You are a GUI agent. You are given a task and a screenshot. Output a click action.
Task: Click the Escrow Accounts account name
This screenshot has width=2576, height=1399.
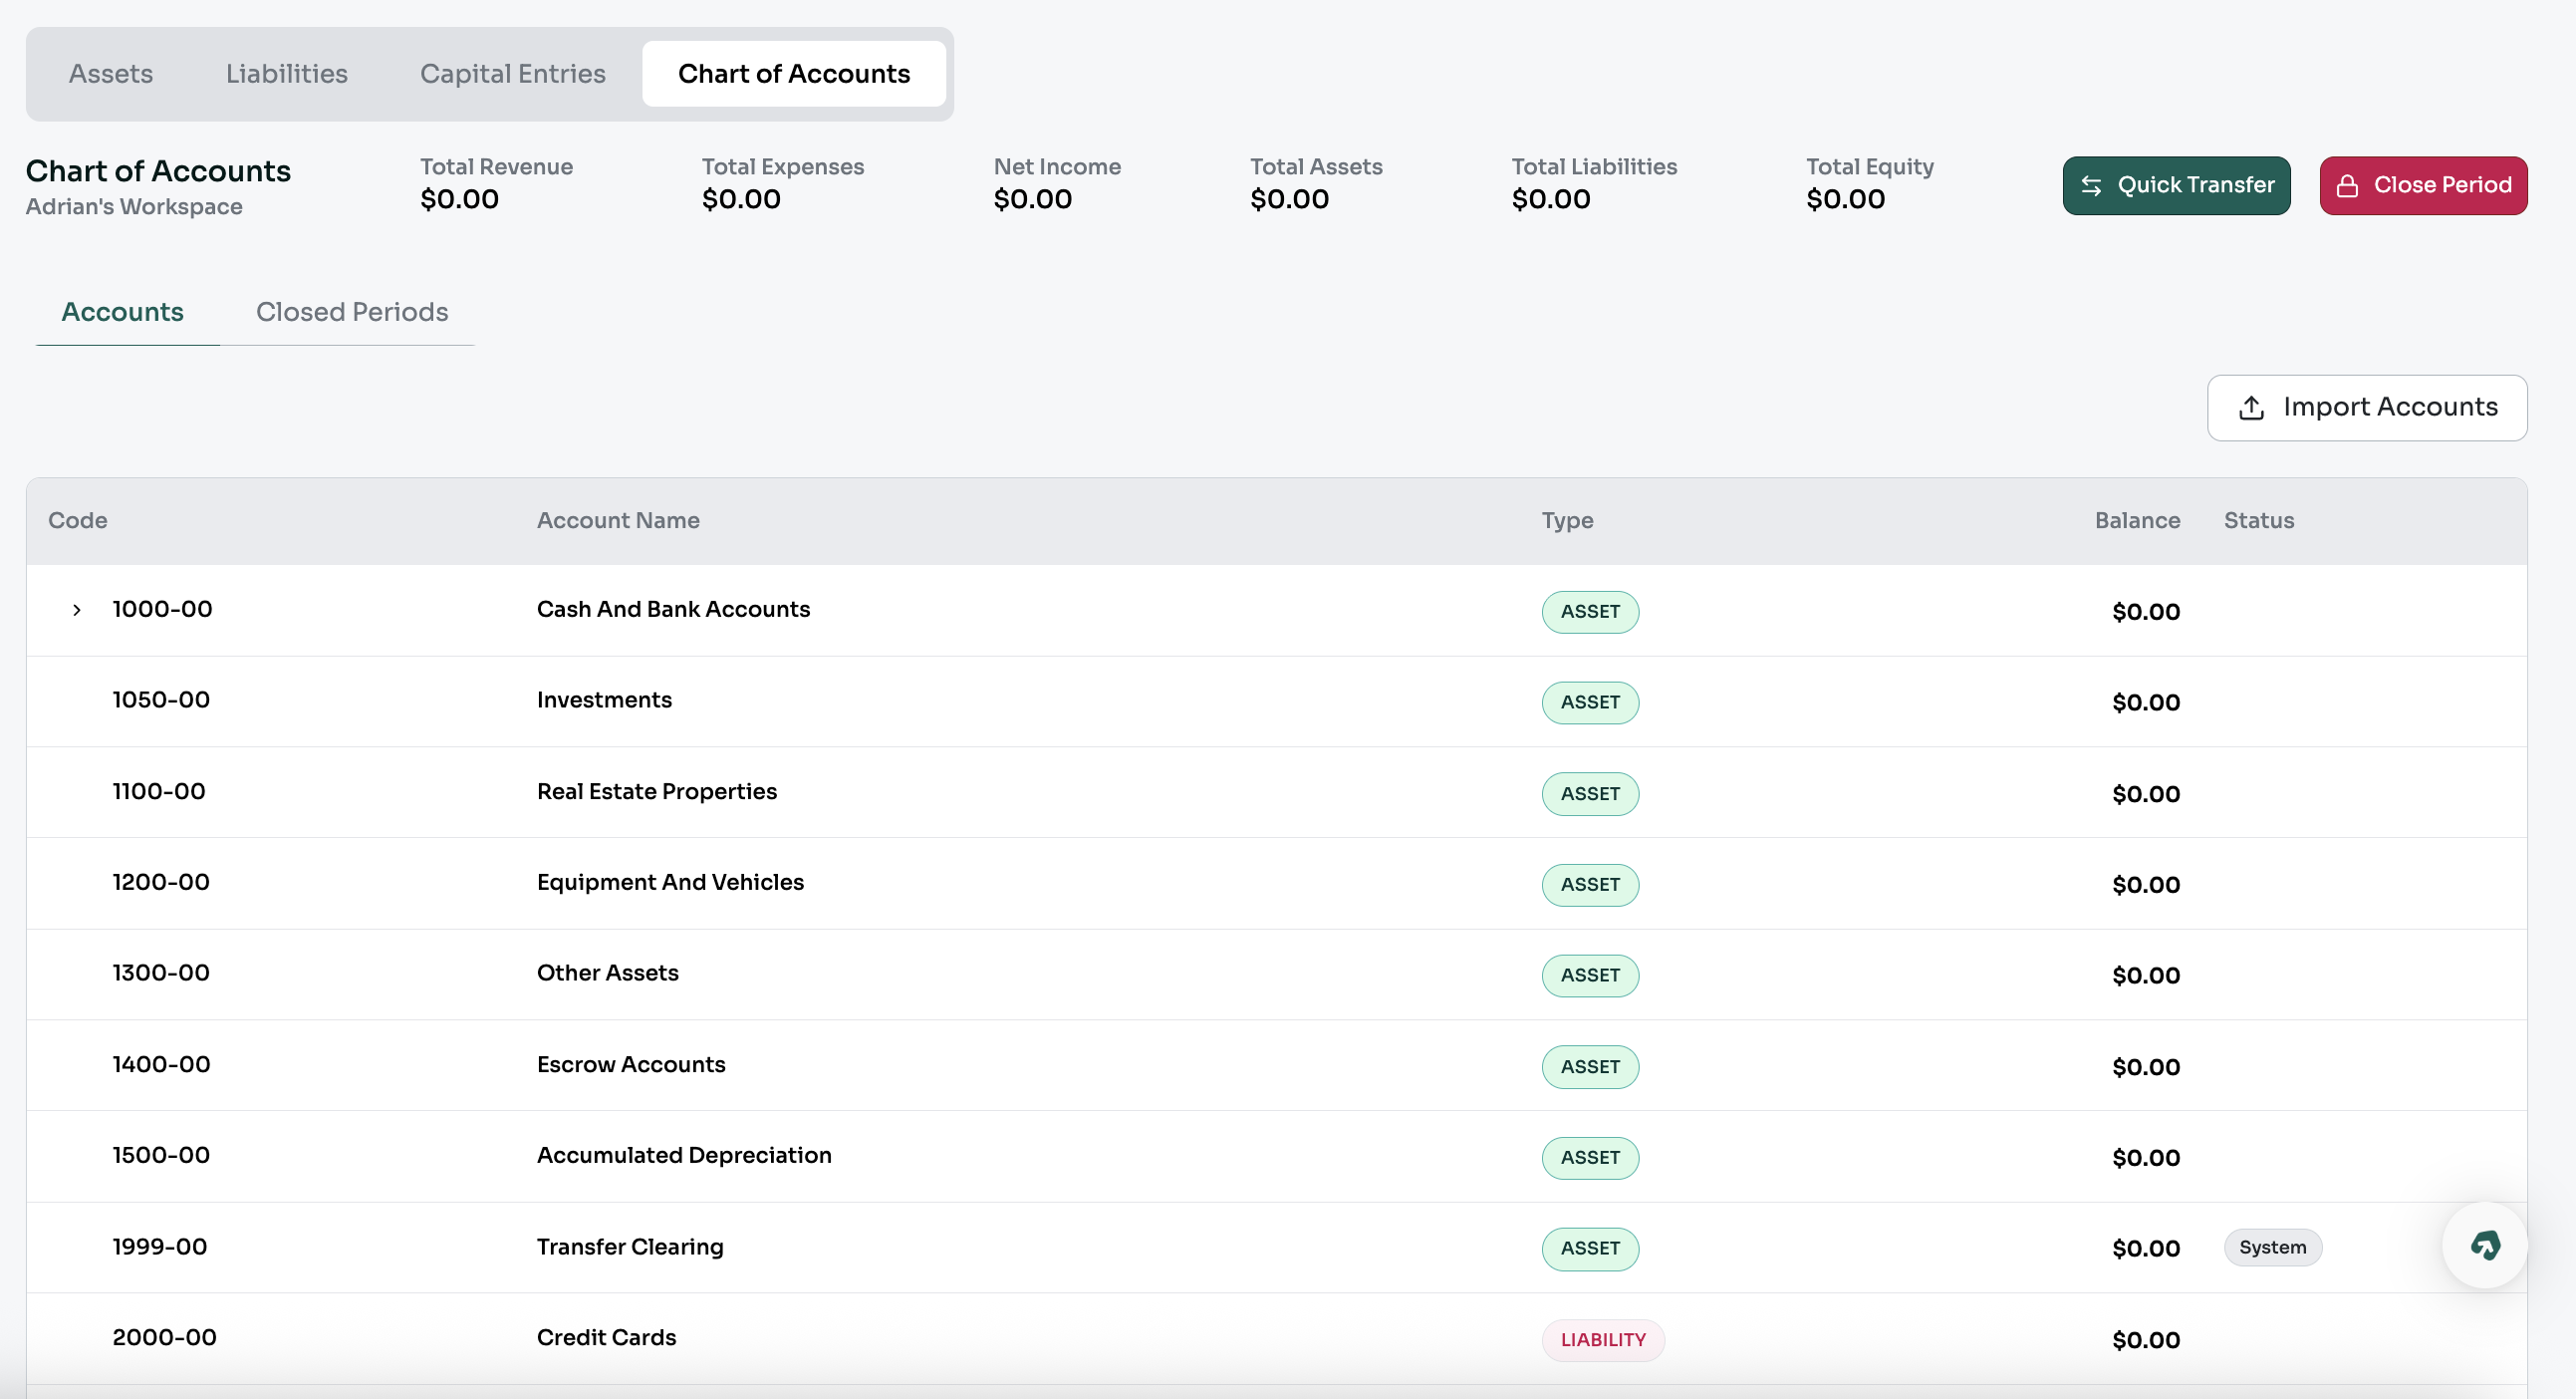point(631,1065)
